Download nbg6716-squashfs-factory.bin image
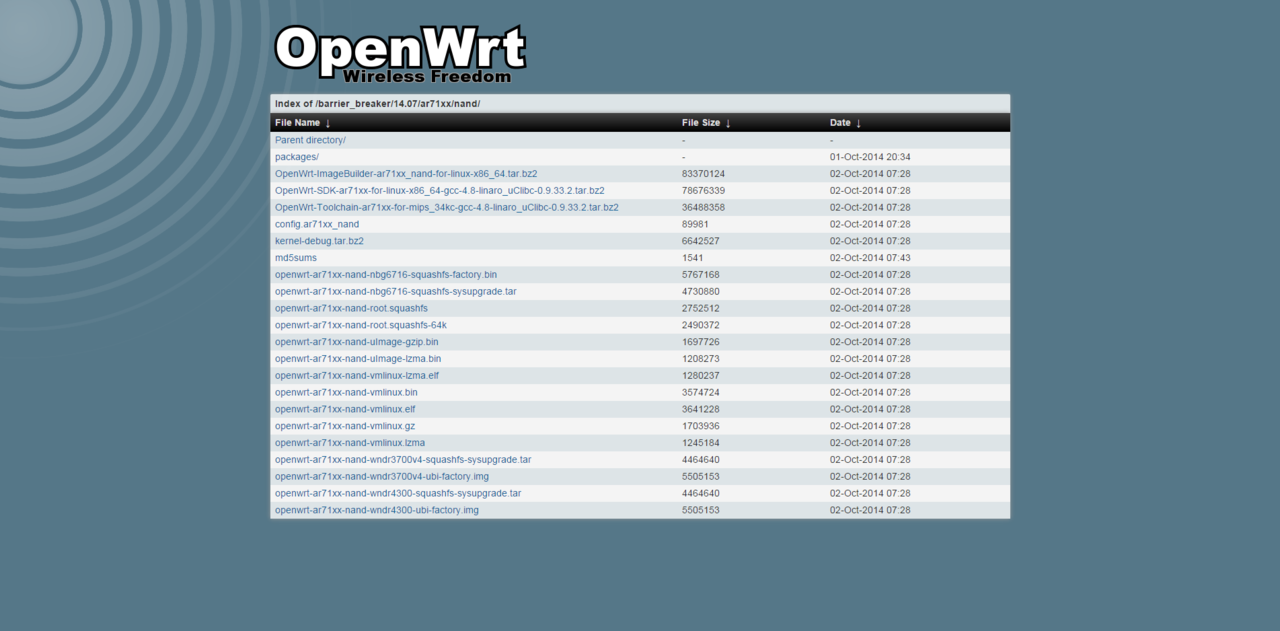Viewport: 1280px width, 631px height. click(x=386, y=275)
